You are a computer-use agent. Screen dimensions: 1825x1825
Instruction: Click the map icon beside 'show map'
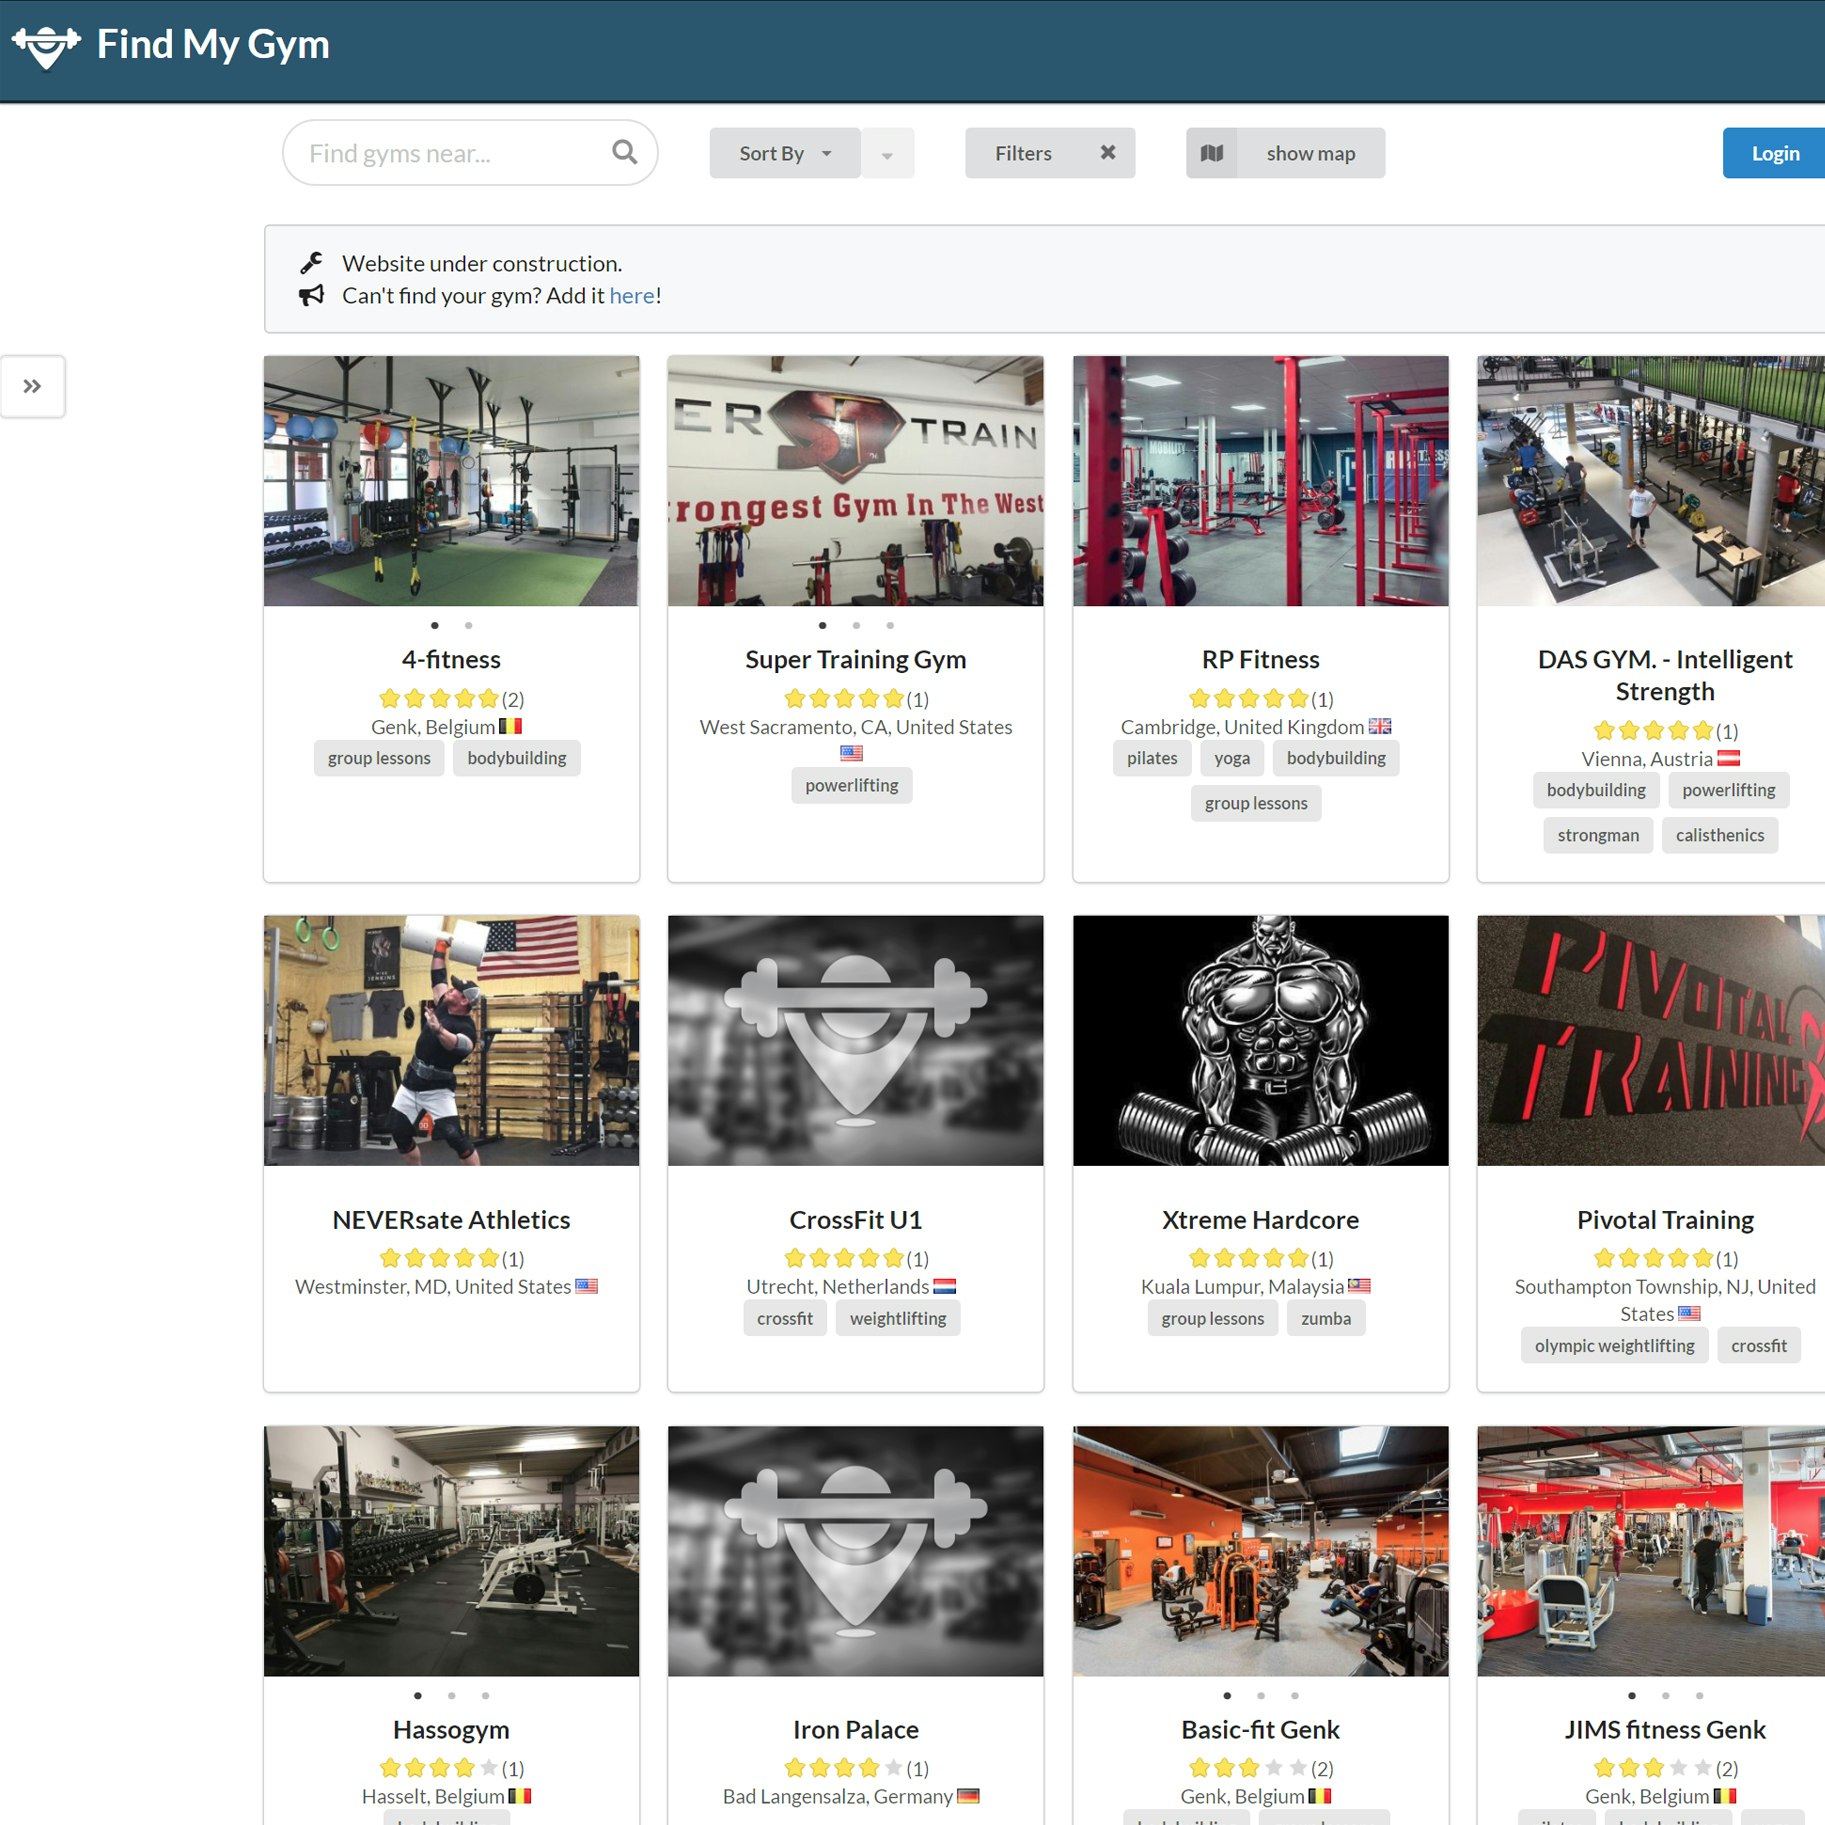(x=1213, y=152)
